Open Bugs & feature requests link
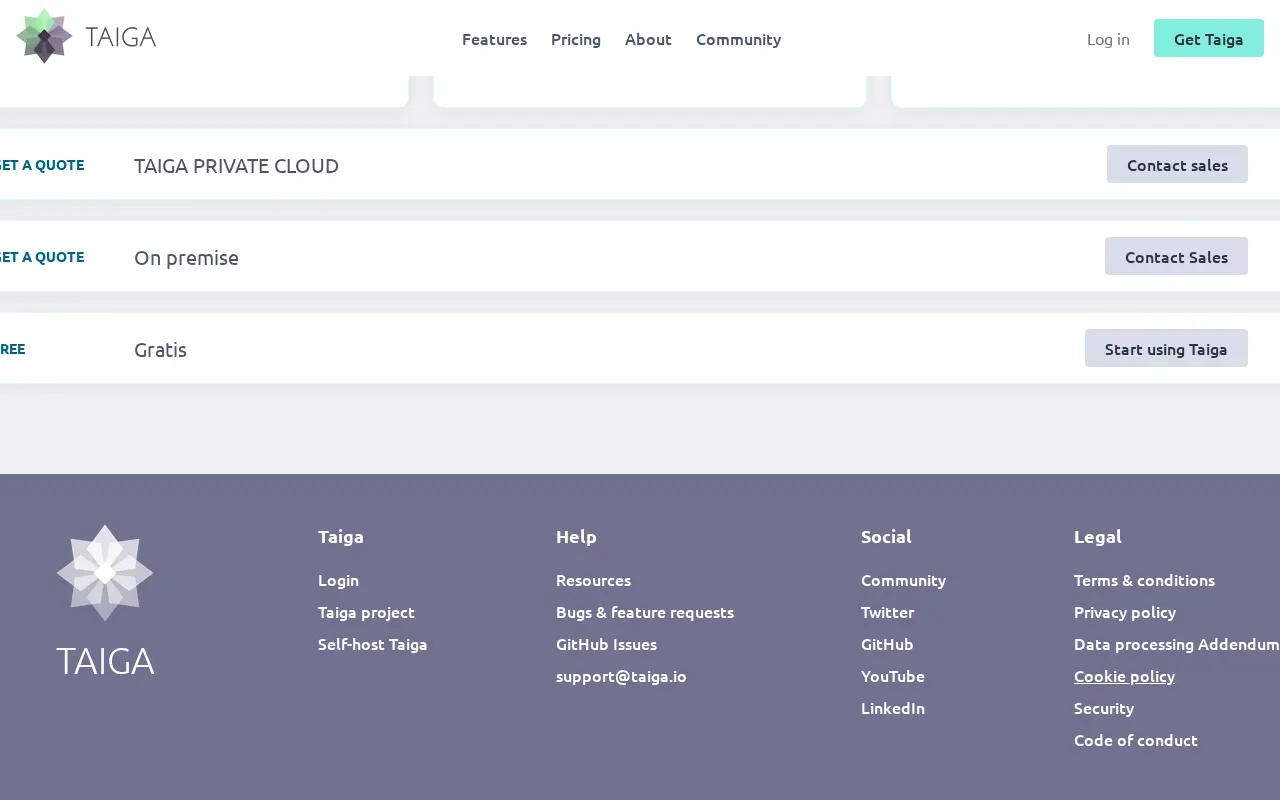The image size is (1280, 800). (x=645, y=612)
